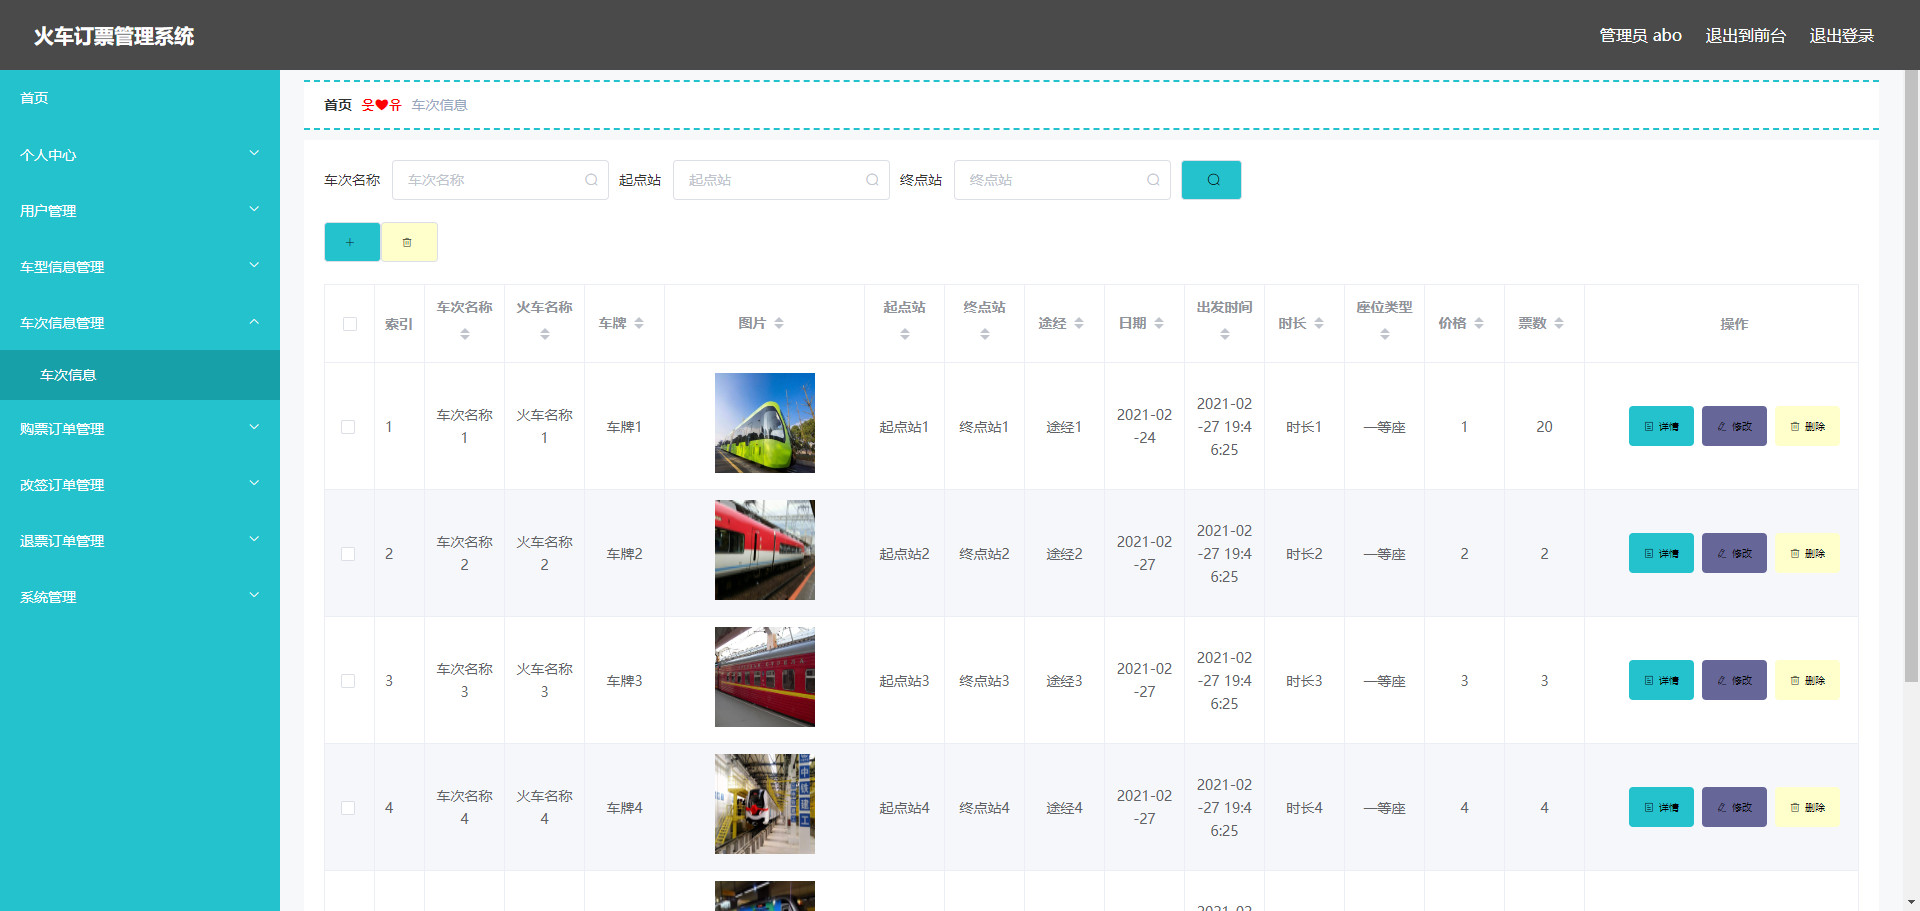
Task: Check the row 4 checkbox
Action: pyautogui.click(x=348, y=808)
